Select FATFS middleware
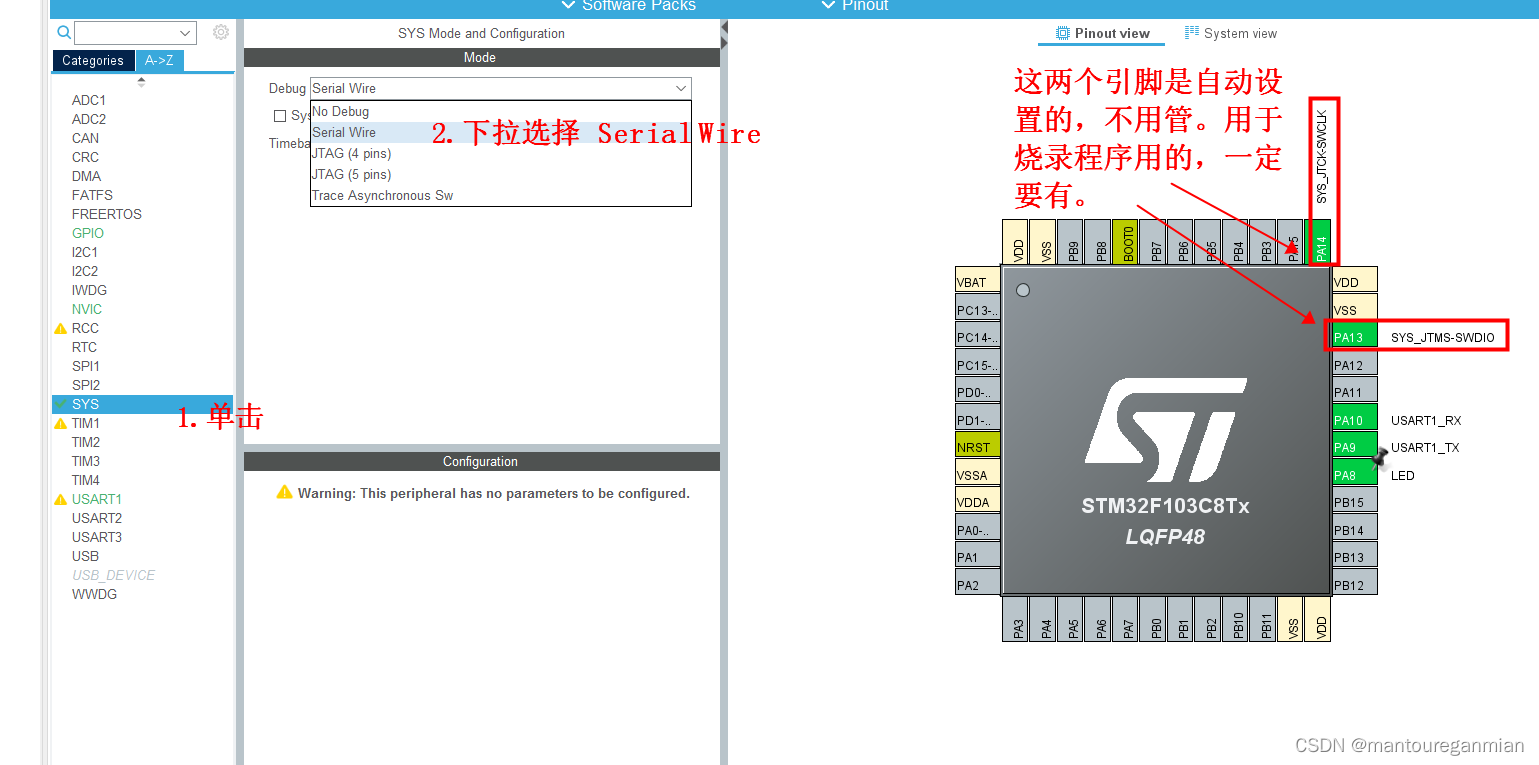Image resolution: width=1539 pixels, height=765 pixels. tap(92, 195)
